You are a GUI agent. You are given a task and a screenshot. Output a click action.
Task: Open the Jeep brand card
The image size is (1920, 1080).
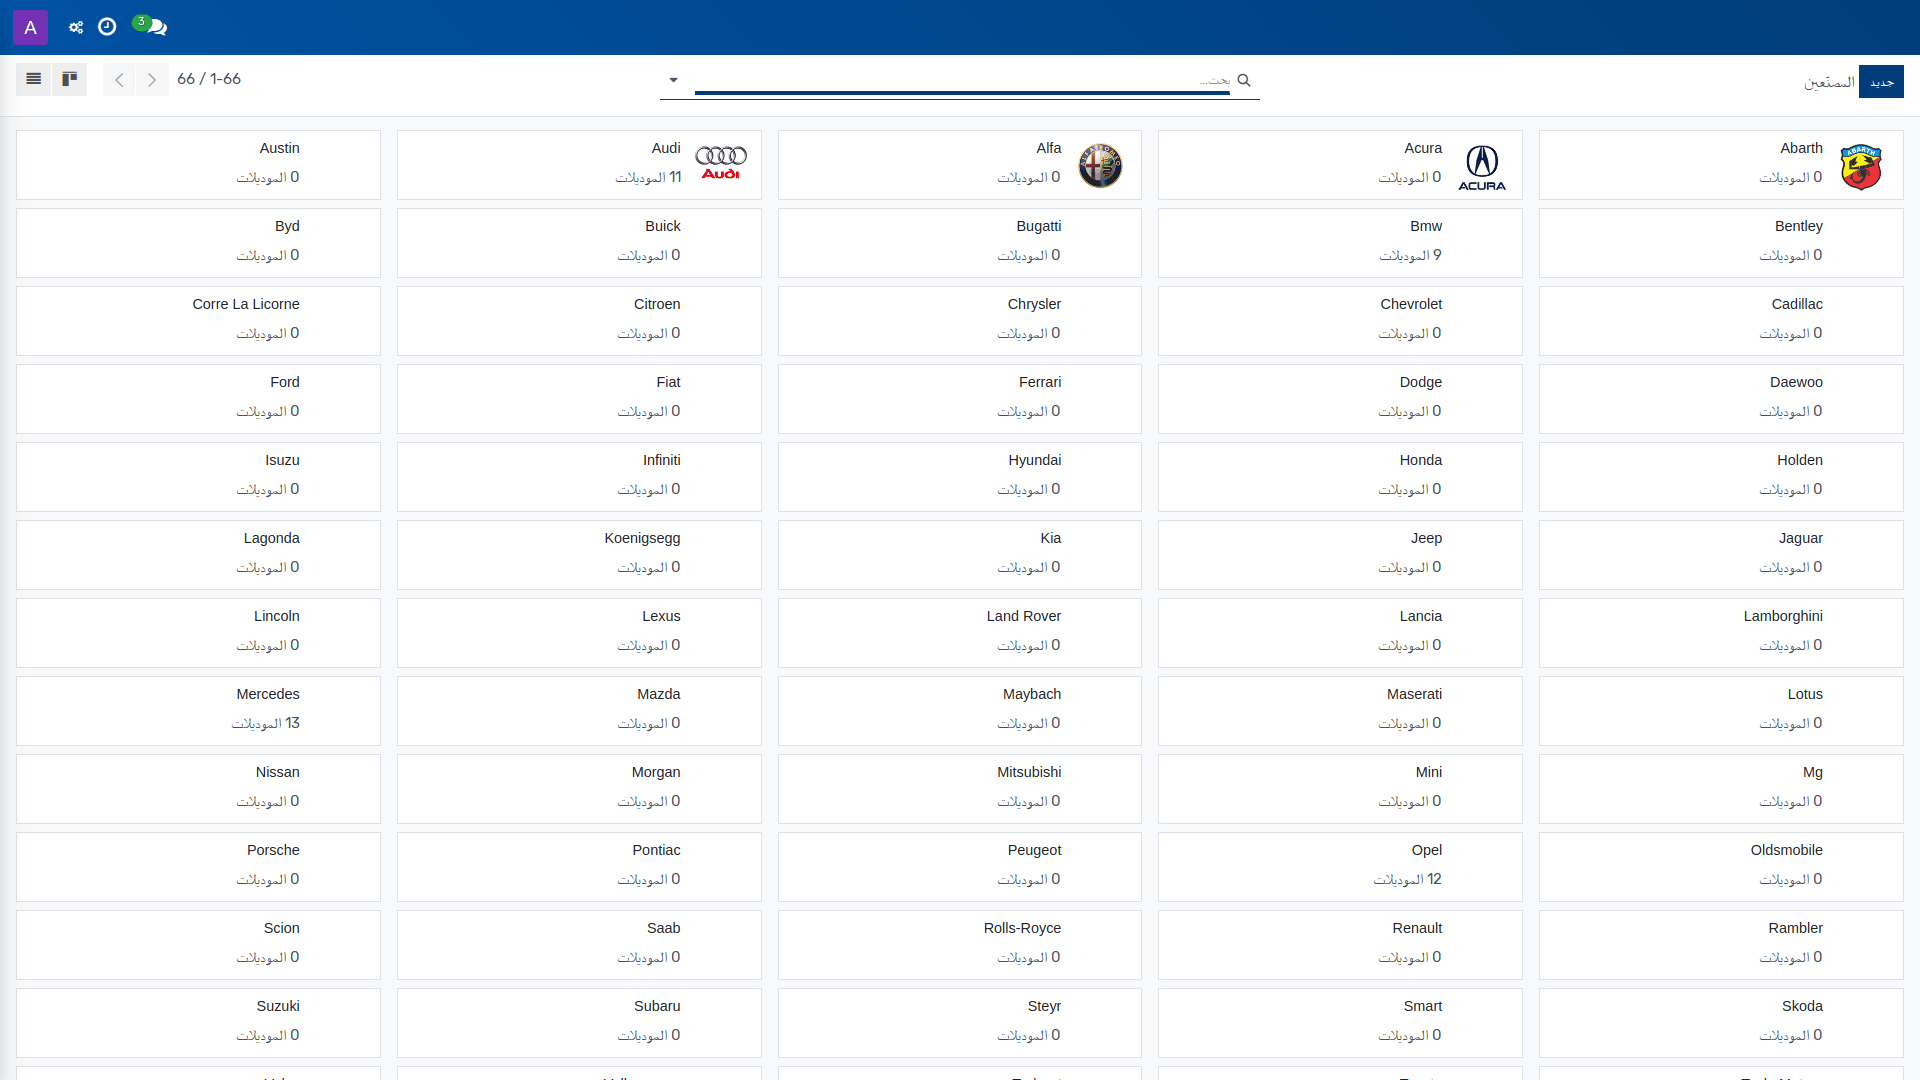[1340, 555]
